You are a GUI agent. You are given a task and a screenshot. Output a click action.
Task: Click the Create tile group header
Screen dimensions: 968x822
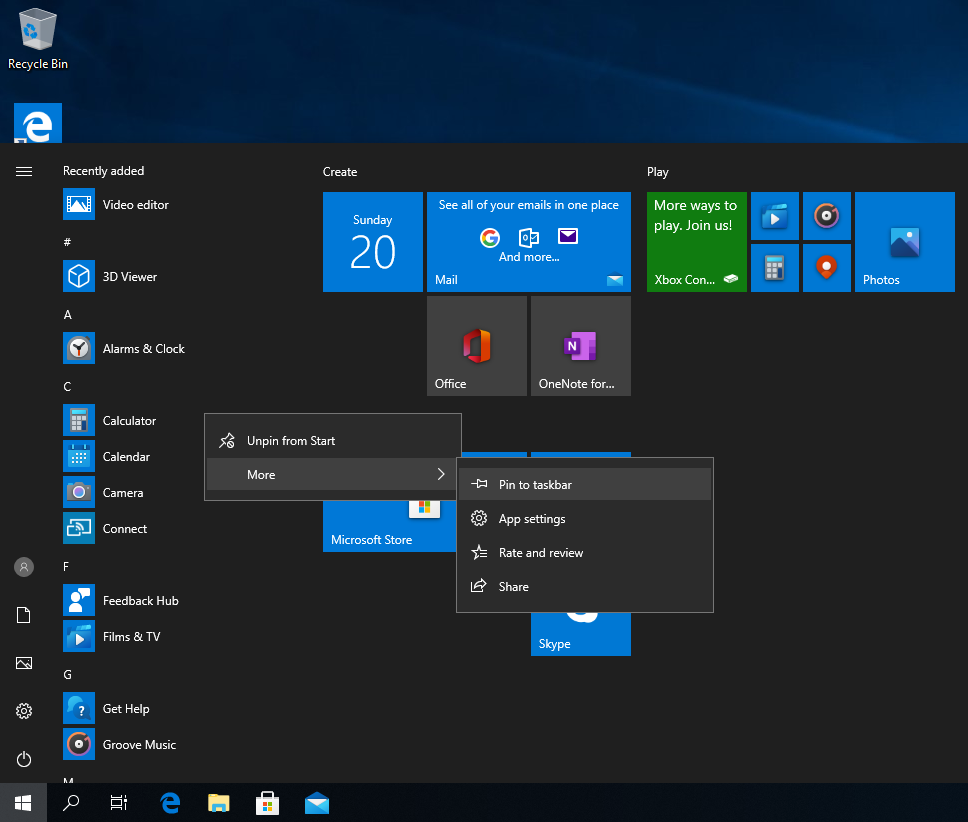tap(340, 172)
